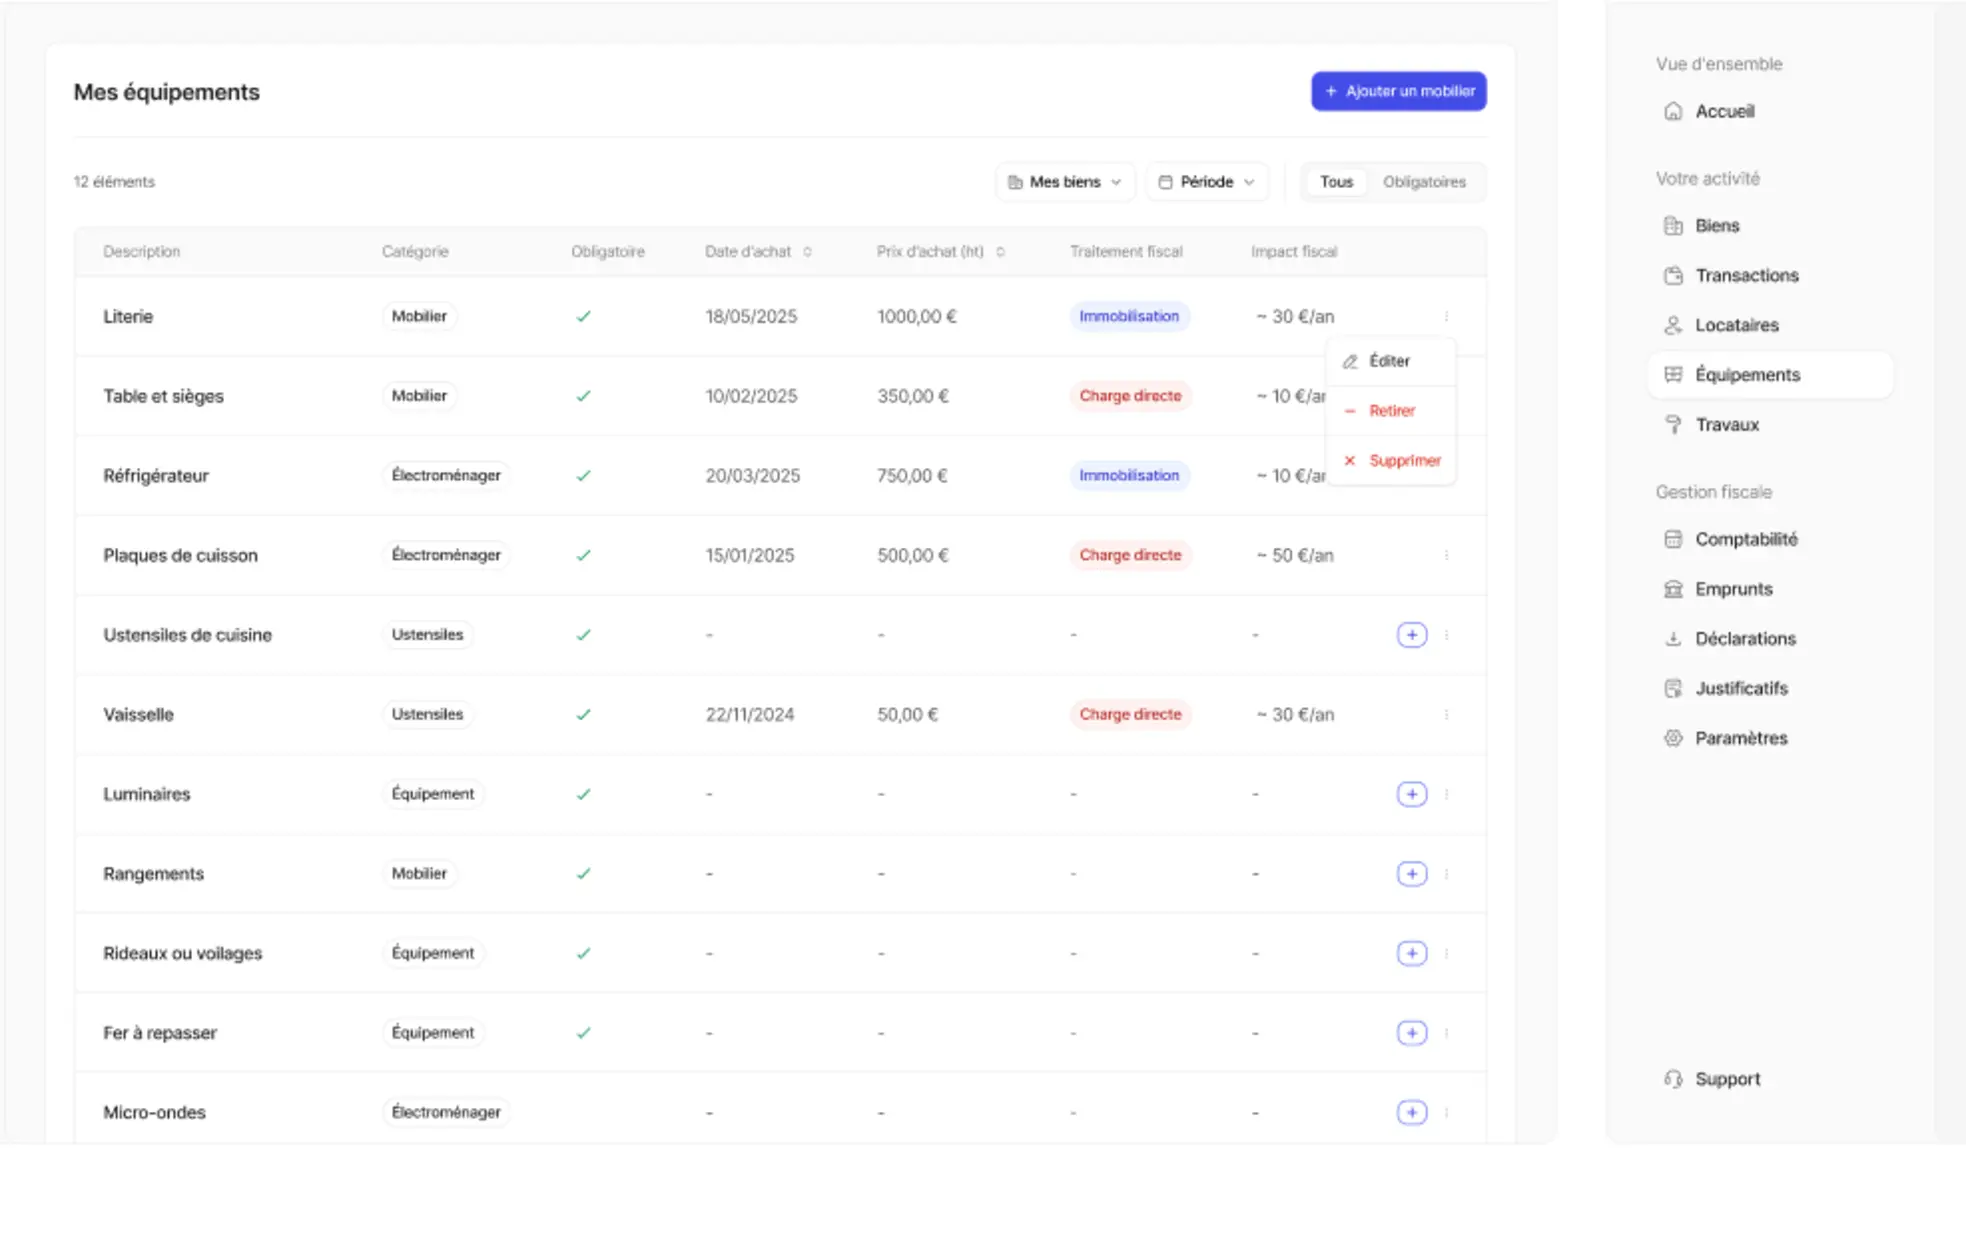Click the Paramètres gear icon

(1673, 738)
